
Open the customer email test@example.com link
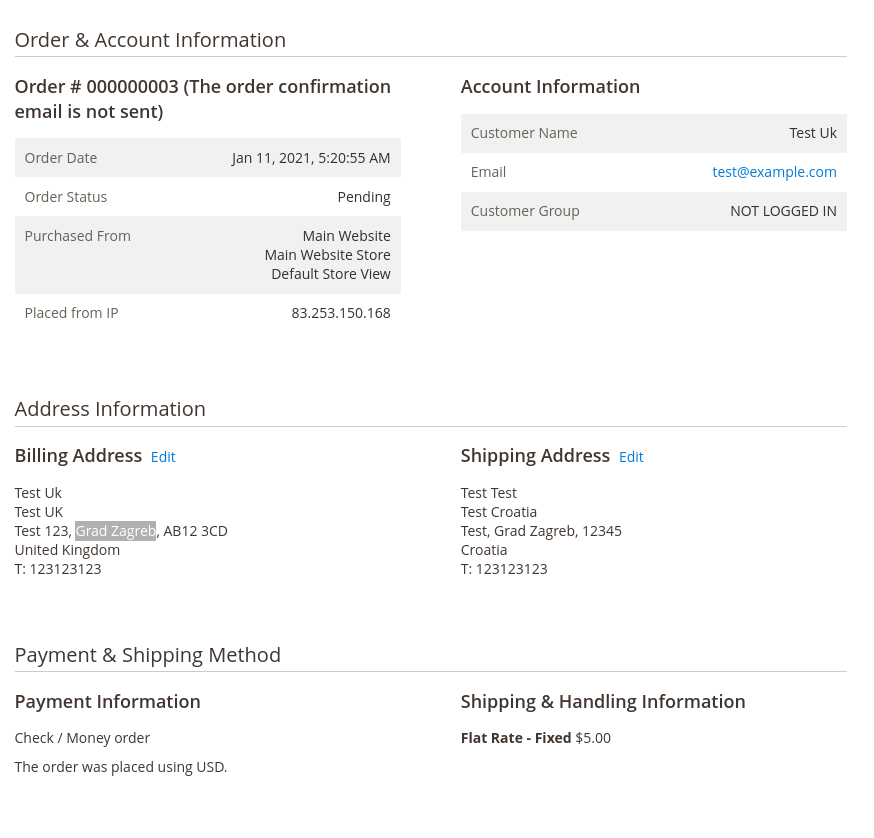tap(774, 171)
